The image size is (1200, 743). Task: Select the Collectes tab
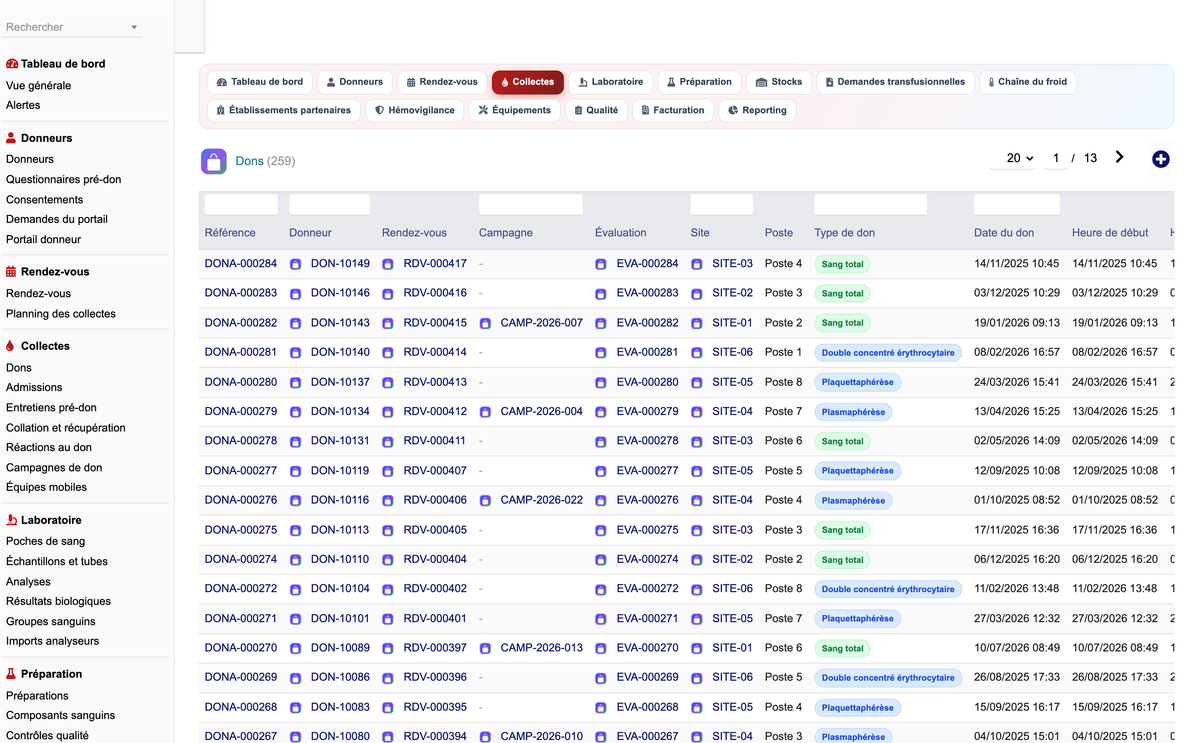tap(528, 82)
